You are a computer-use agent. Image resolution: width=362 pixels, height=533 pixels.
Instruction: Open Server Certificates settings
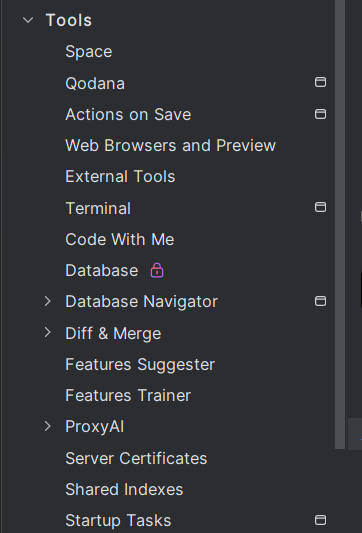pyautogui.click(x=136, y=458)
